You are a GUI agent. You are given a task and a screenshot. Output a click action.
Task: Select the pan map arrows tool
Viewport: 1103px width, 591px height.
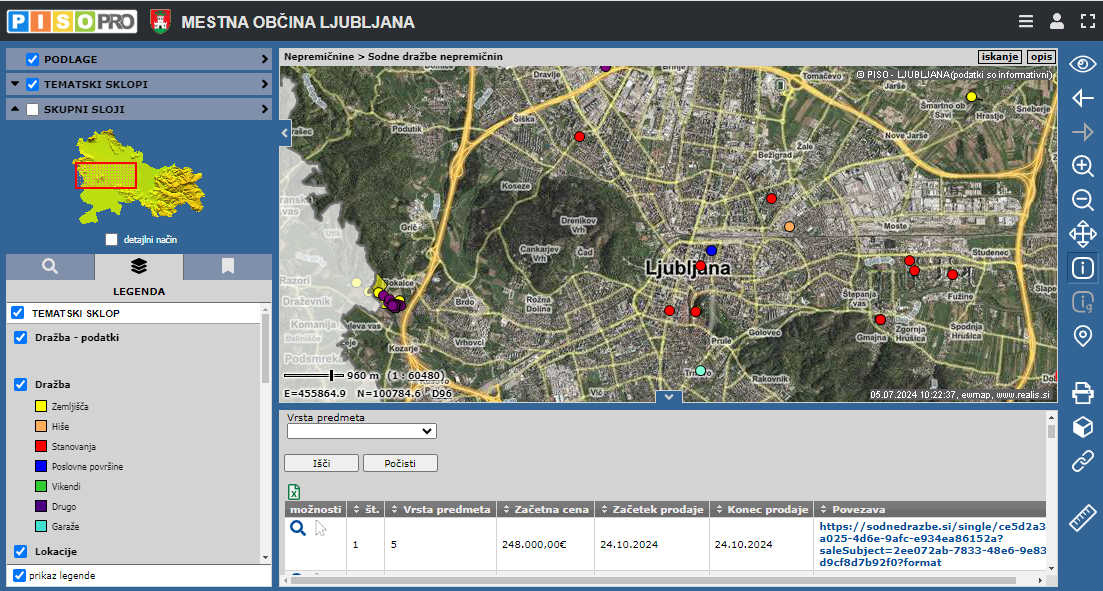1082,234
